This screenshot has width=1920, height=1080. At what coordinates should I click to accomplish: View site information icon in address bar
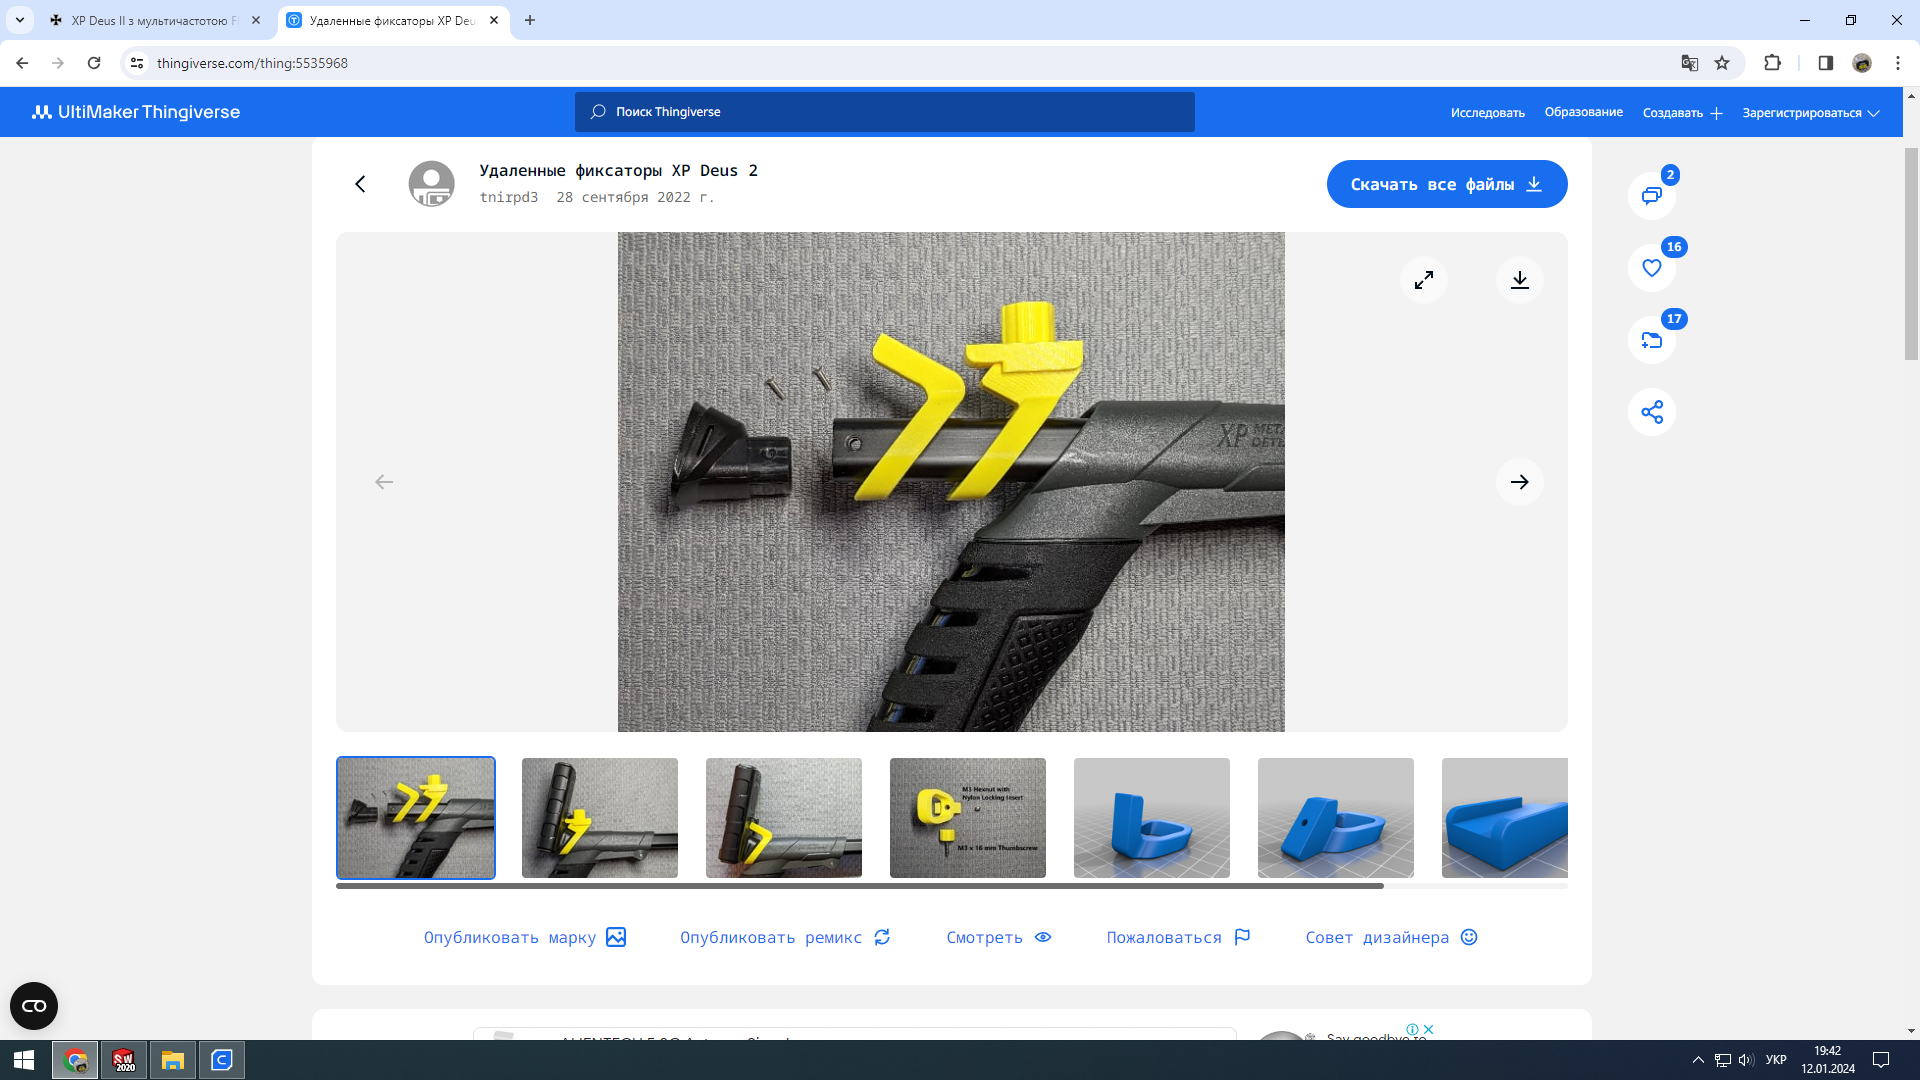(x=137, y=63)
